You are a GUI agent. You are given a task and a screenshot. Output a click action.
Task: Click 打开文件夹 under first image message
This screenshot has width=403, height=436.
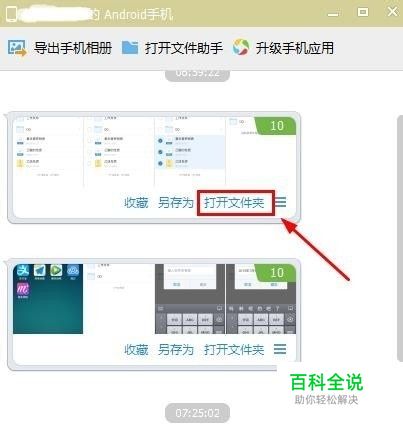tap(234, 203)
